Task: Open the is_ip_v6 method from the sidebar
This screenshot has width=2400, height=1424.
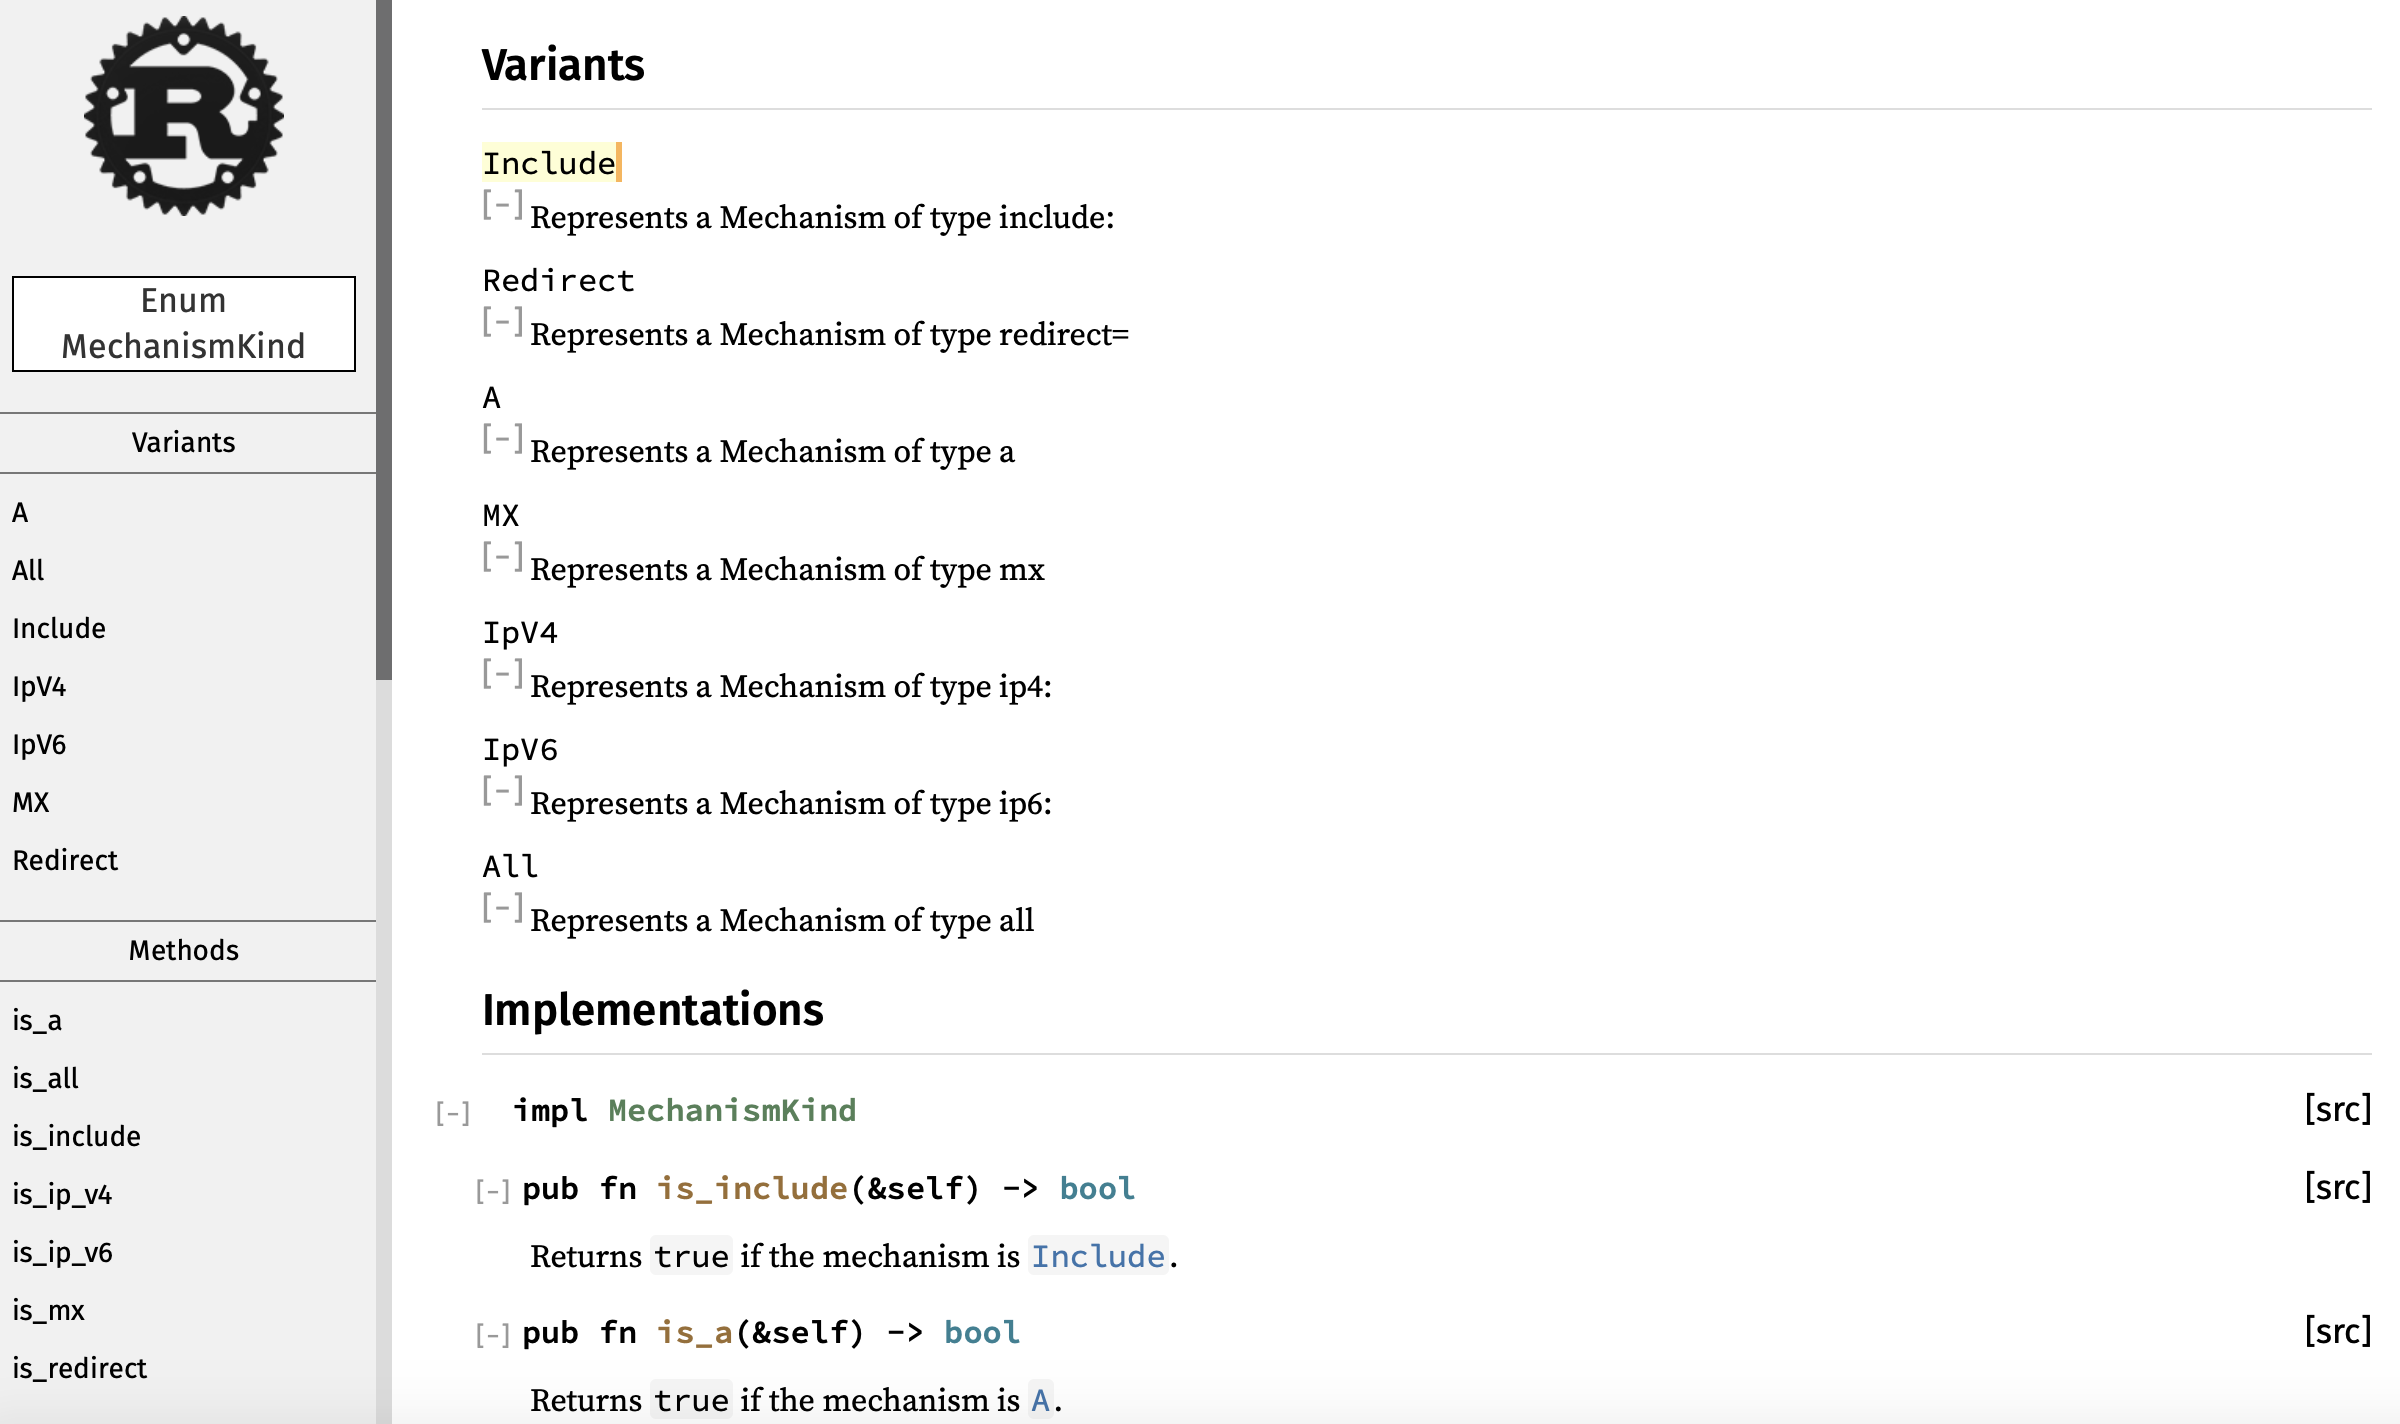Action: coord(62,1252)
